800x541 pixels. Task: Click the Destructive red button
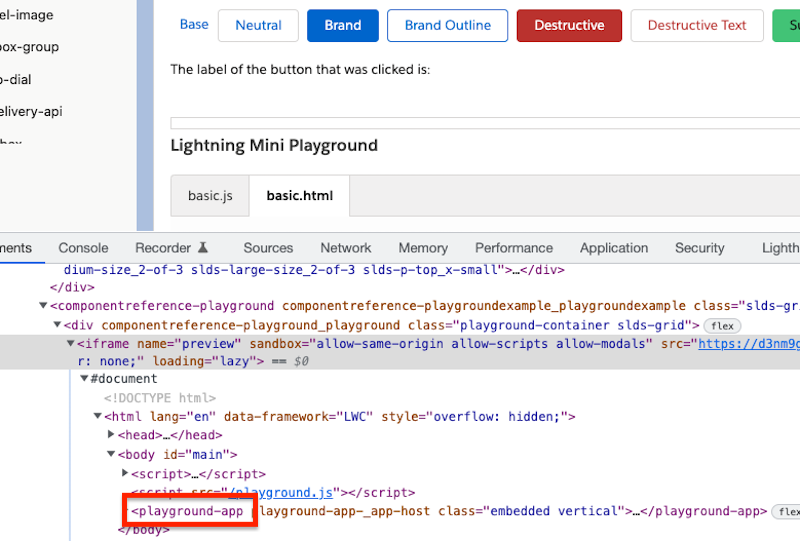pyautogui.click(x=569, y=26)
